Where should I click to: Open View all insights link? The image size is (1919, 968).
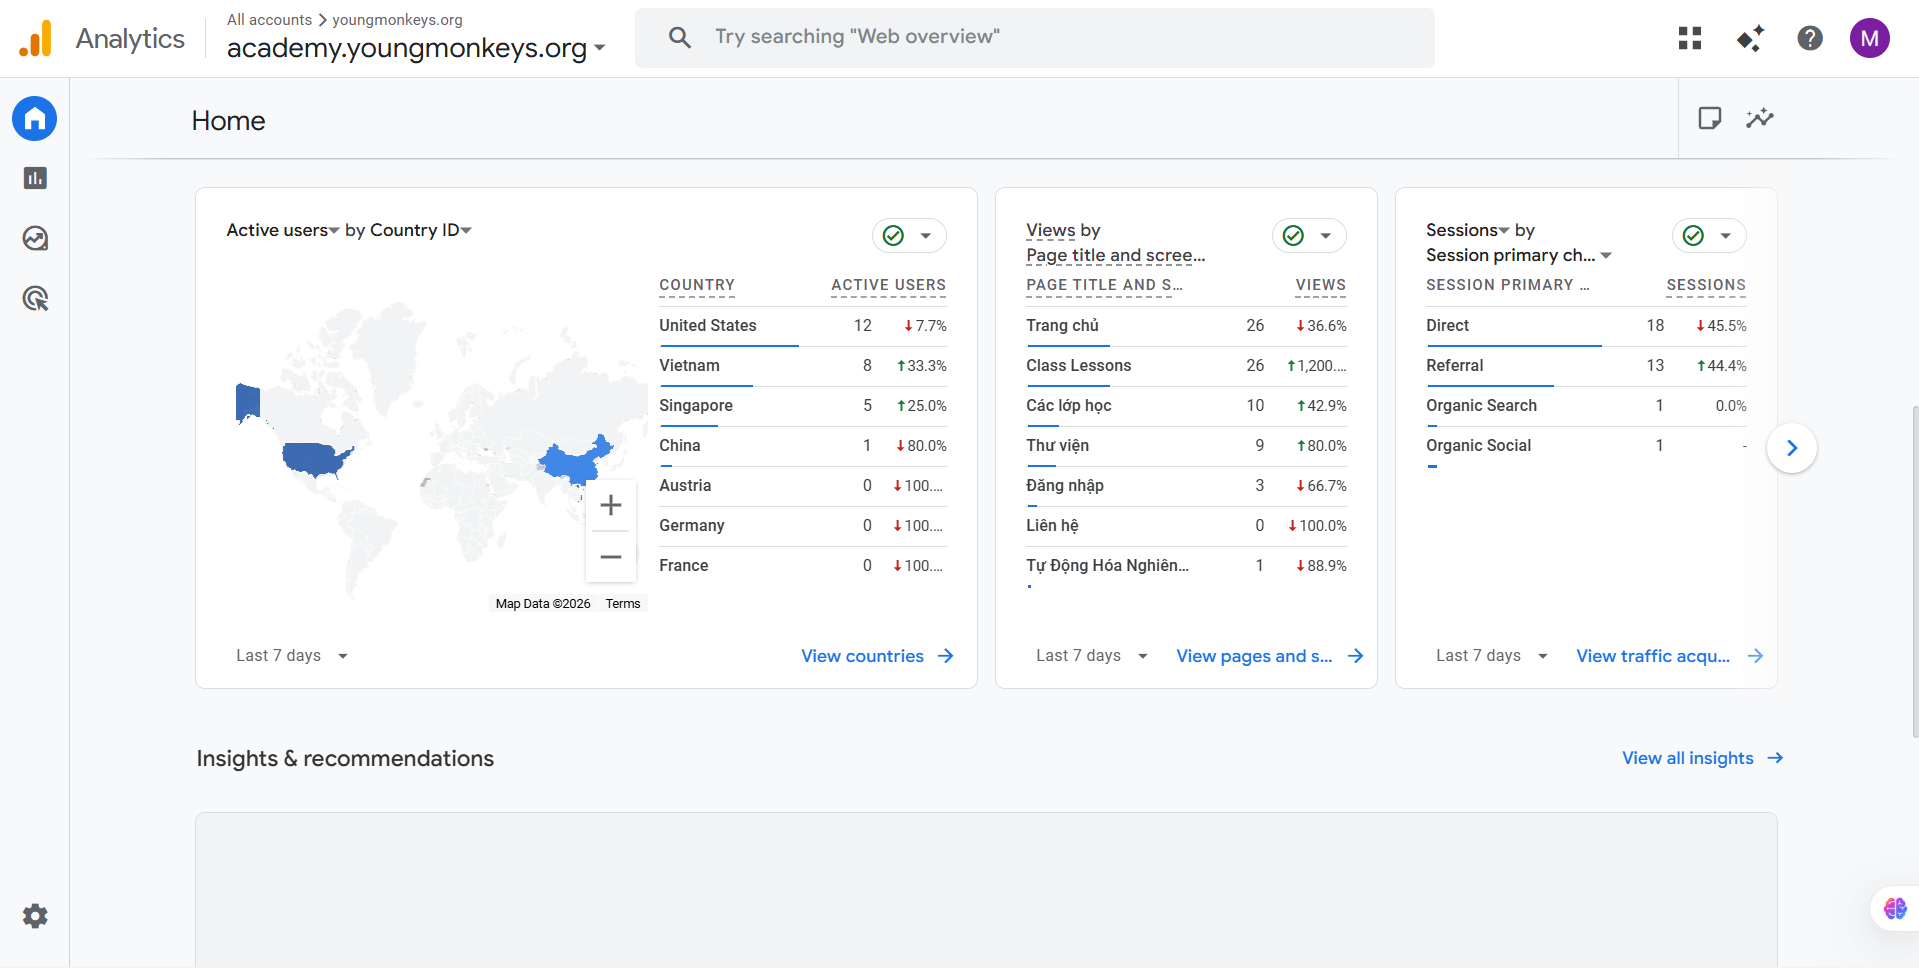click(1701, 758)
